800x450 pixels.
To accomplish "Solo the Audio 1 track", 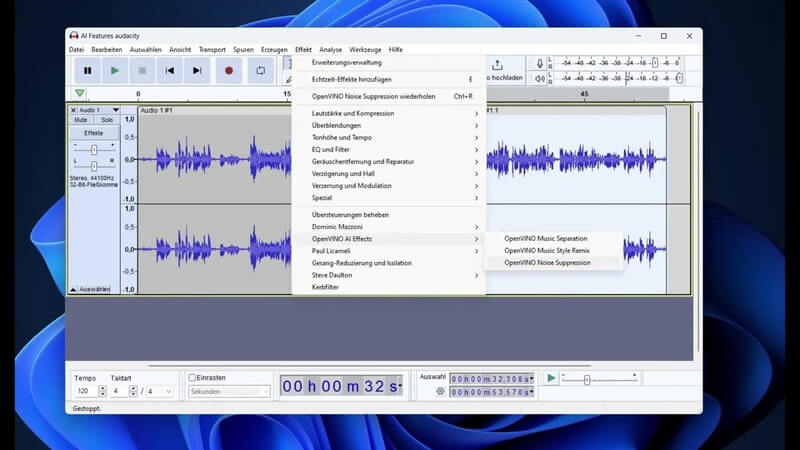I will (106, 120).
